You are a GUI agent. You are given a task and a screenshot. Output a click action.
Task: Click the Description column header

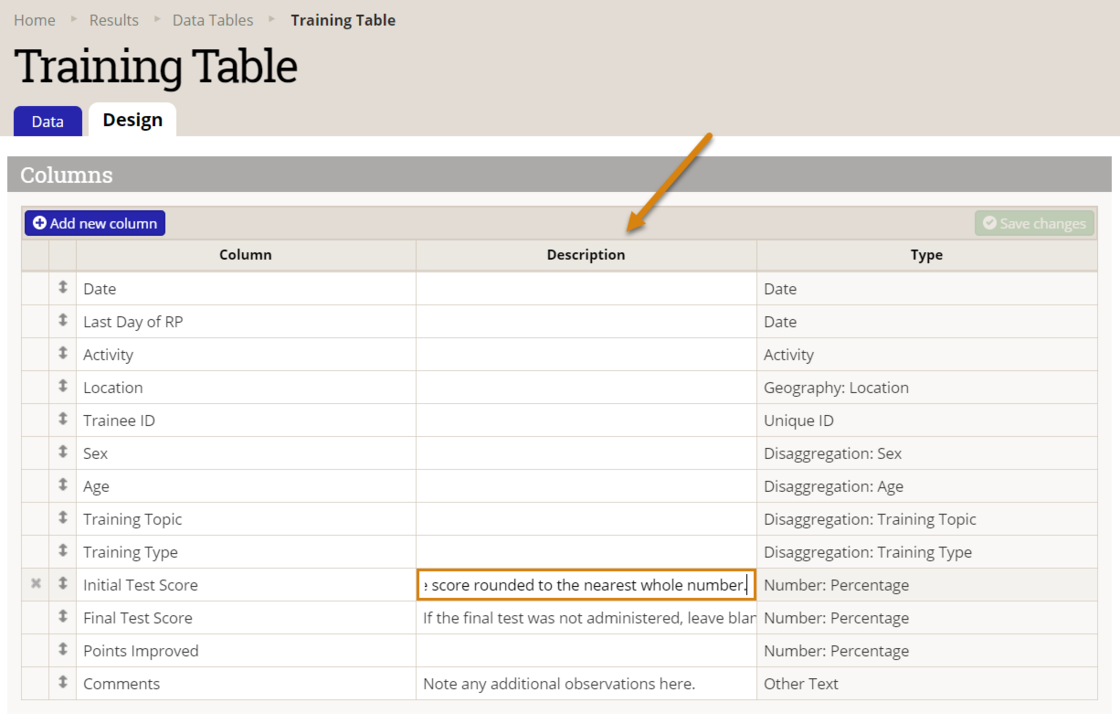pos(585,255)
